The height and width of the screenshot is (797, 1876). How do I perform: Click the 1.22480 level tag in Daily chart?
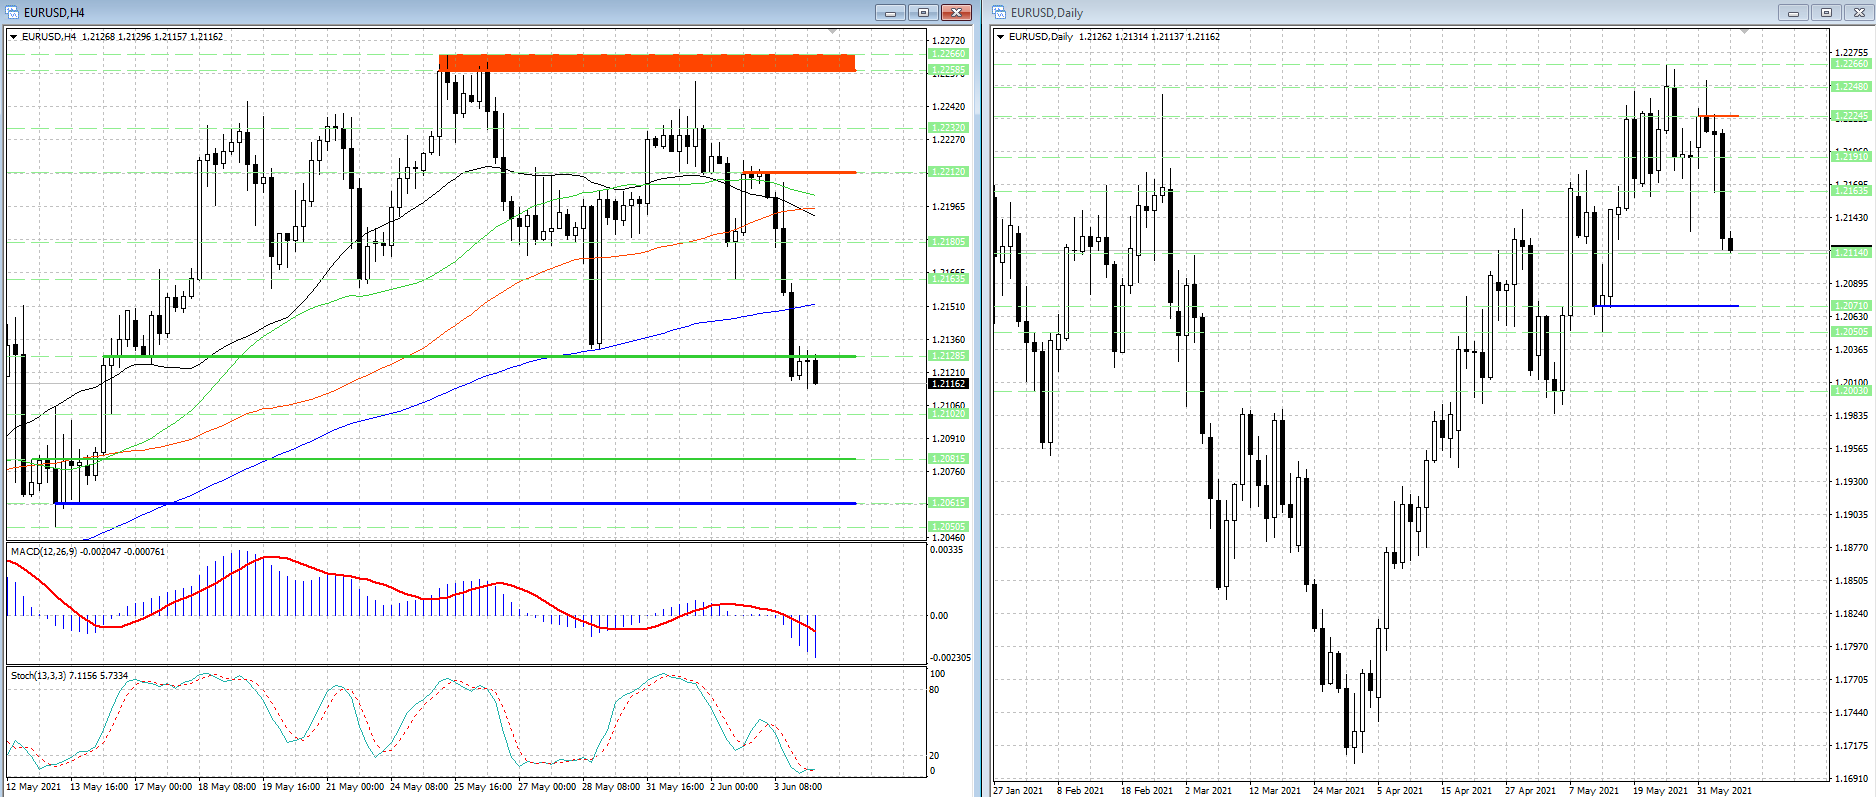pyautogui.click(x=1851, y=87)
